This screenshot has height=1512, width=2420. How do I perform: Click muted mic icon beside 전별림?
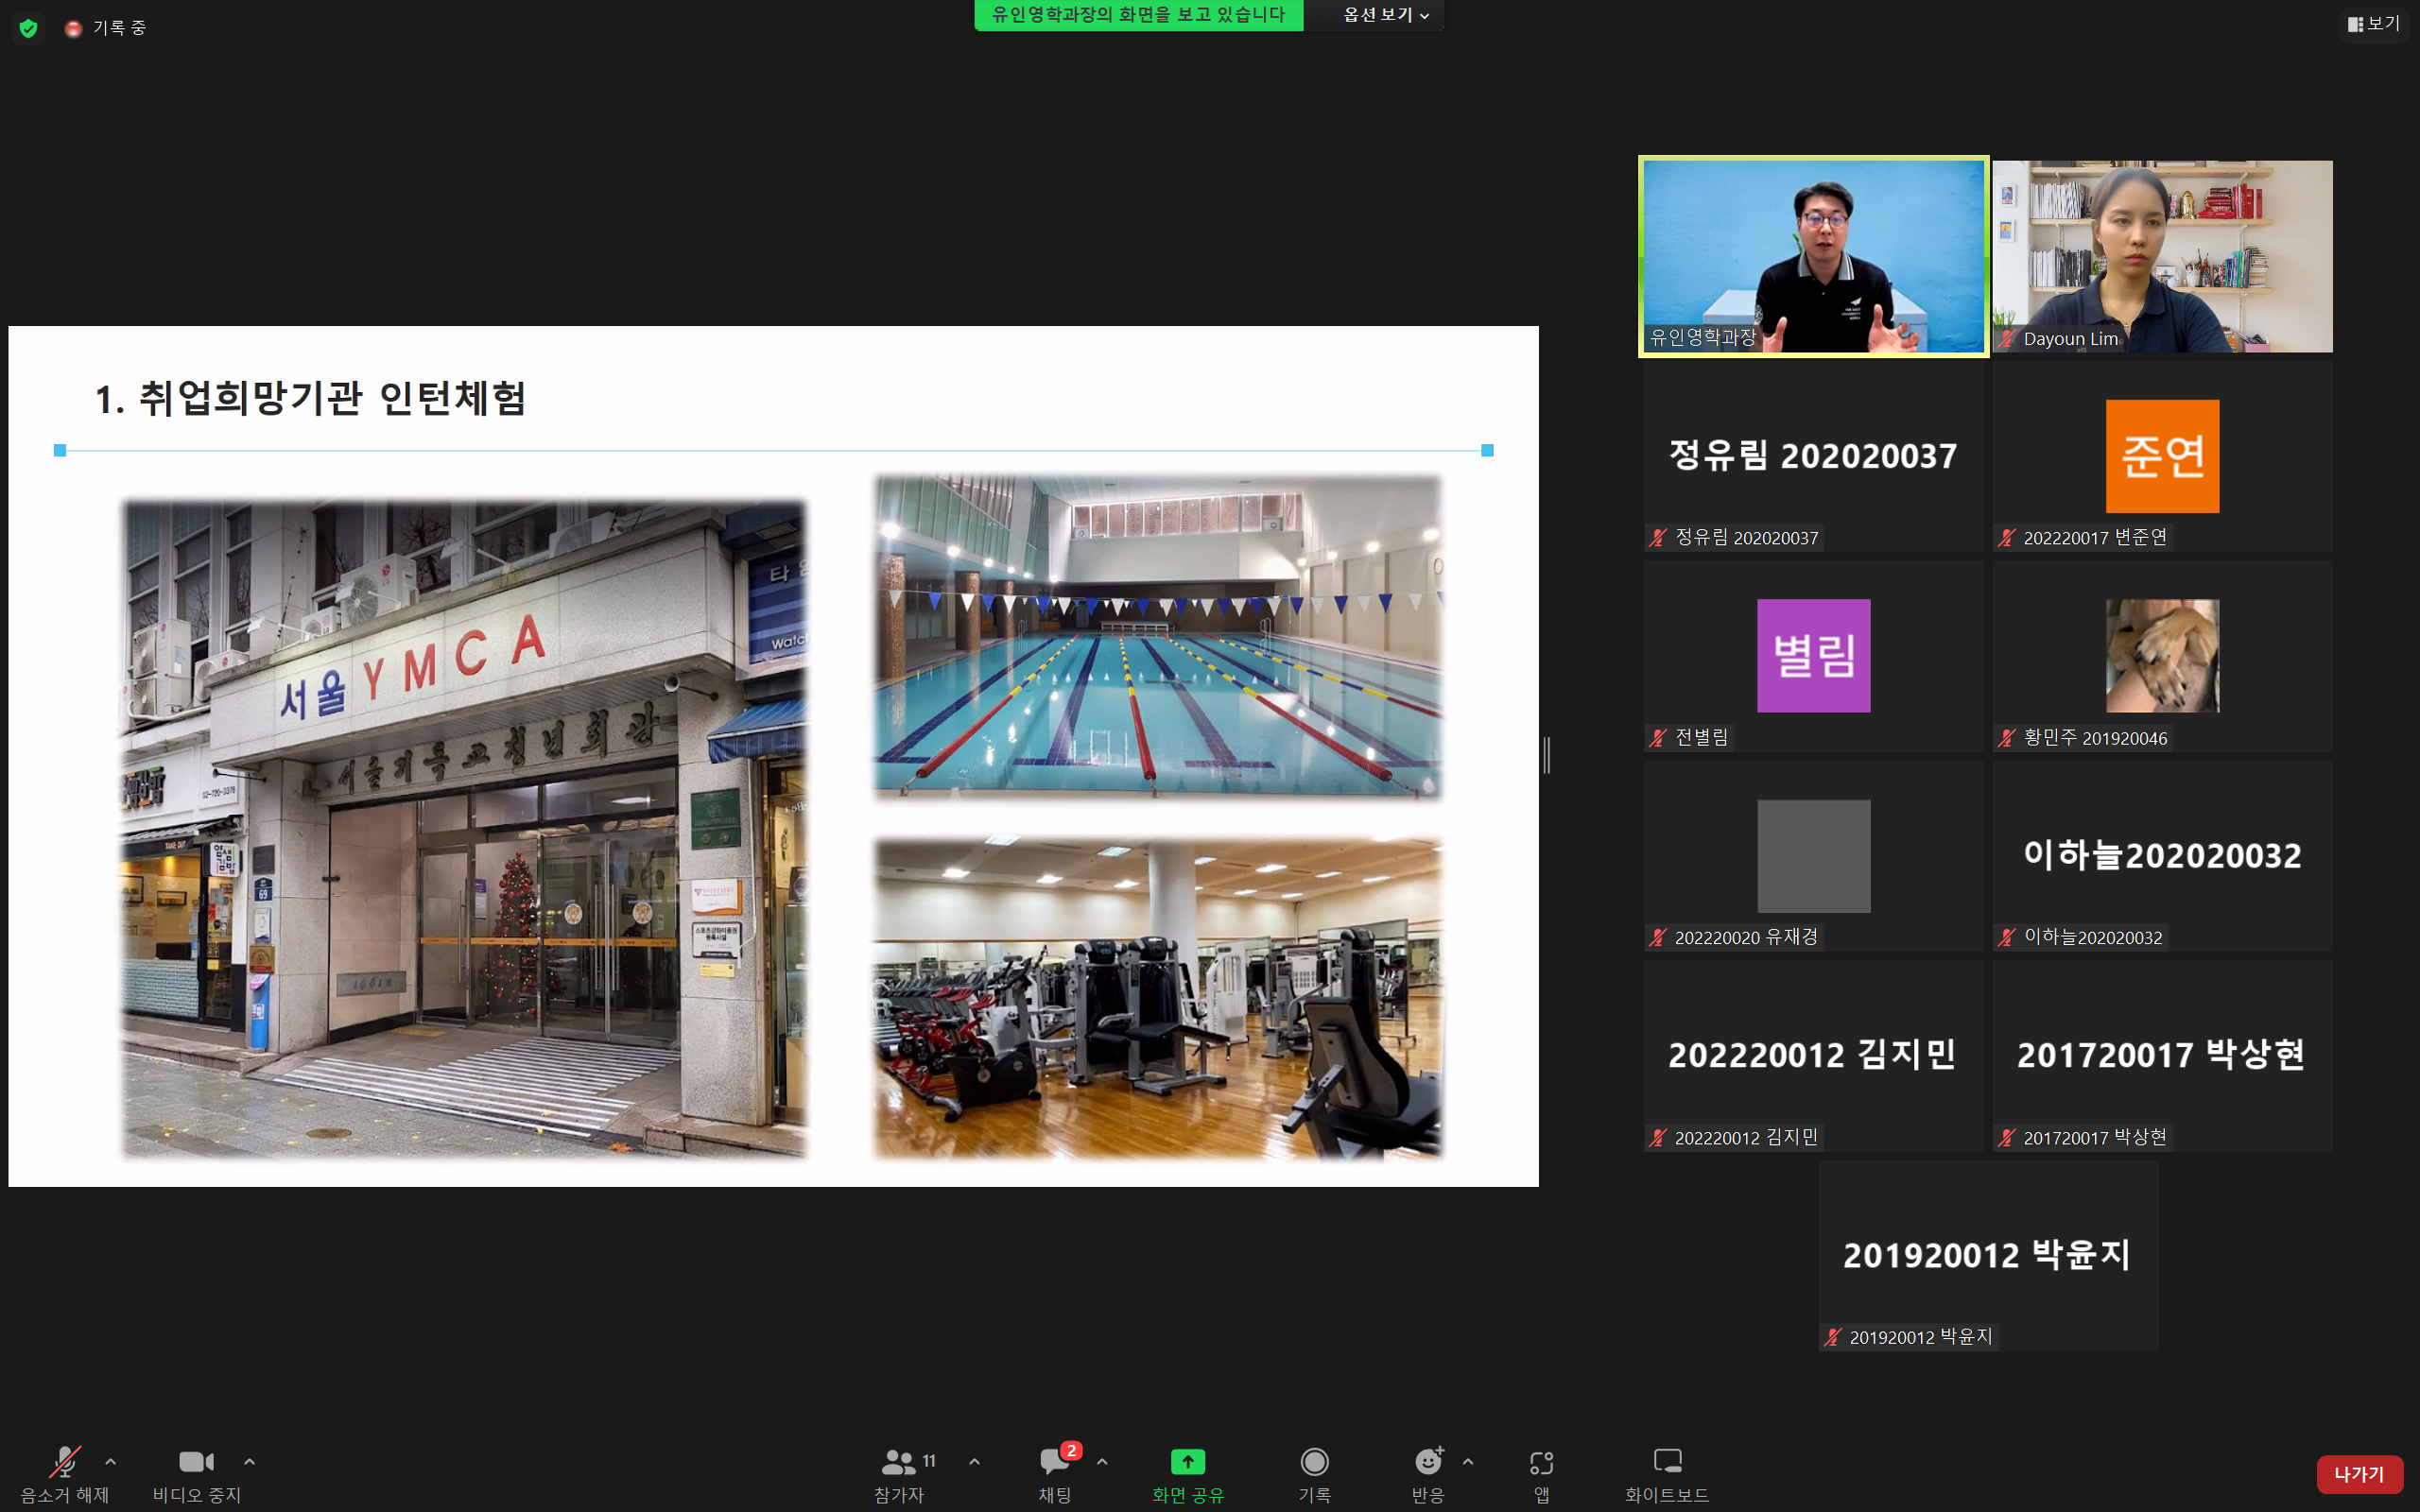(1658, 738)
